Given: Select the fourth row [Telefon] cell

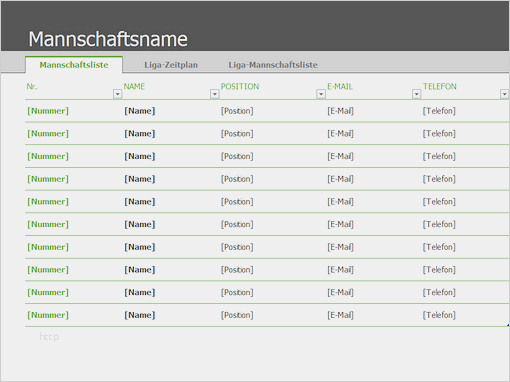Looking at the screenshot, I should click(439, 179).
